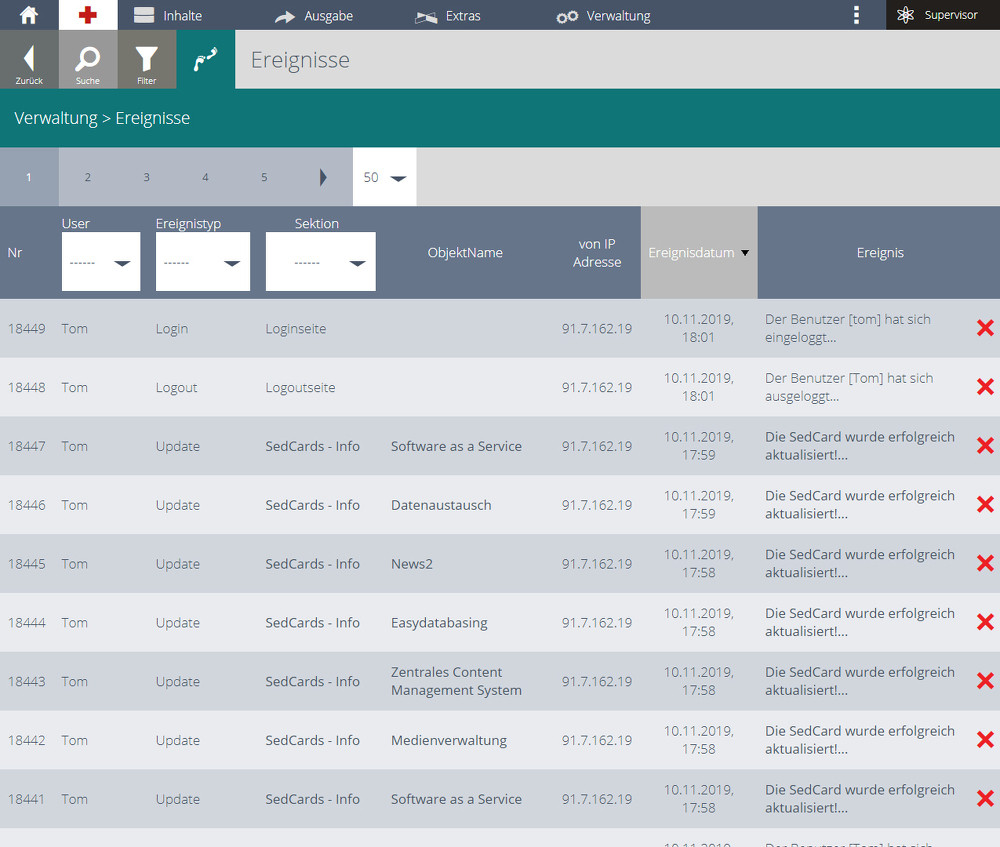Open the User filter dropdown
The image size is (1000, 847).
[x=101, y=261]
